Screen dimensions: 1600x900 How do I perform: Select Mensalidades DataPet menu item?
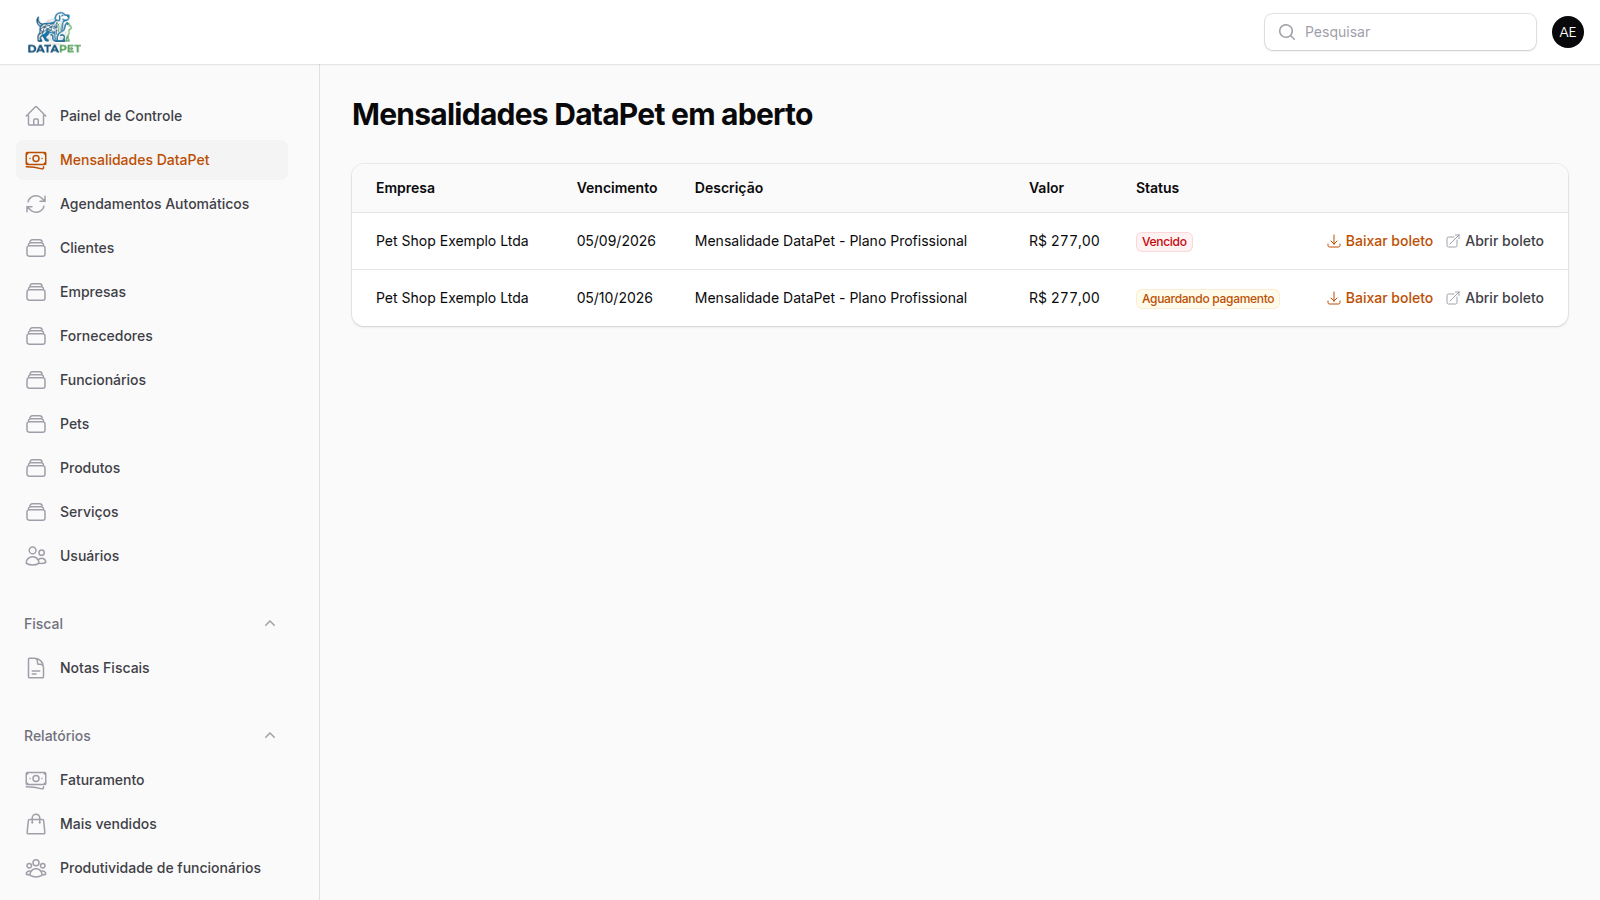coord(152,160)
